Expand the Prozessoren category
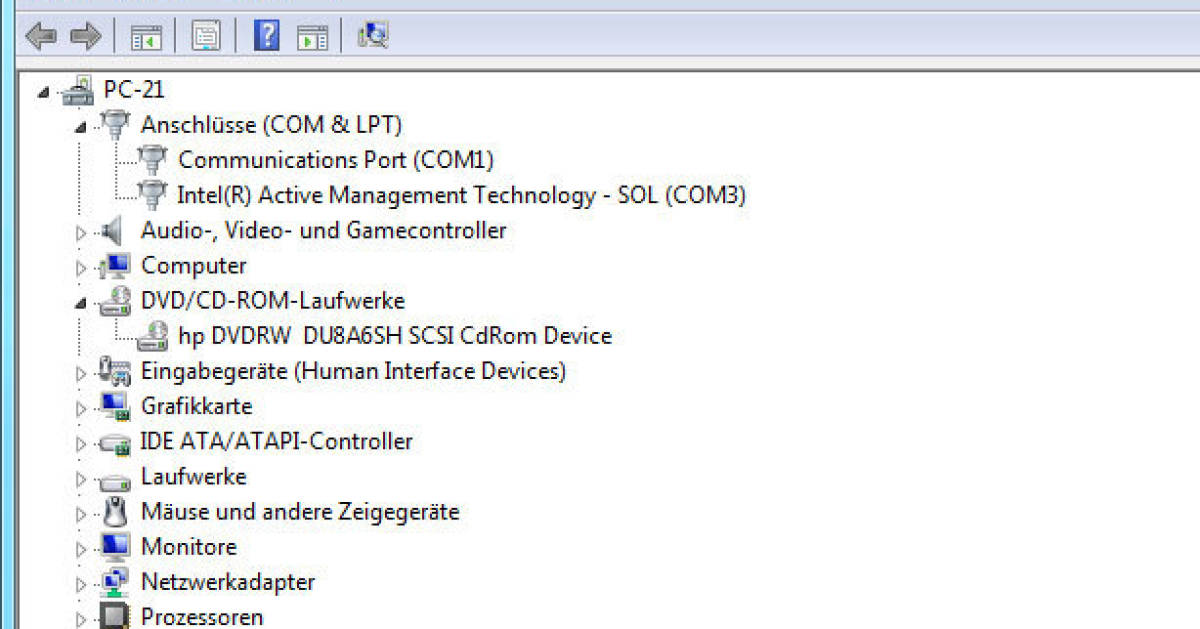The width and height of the screenshot is (1200, 629). click(x=80, y=618)
